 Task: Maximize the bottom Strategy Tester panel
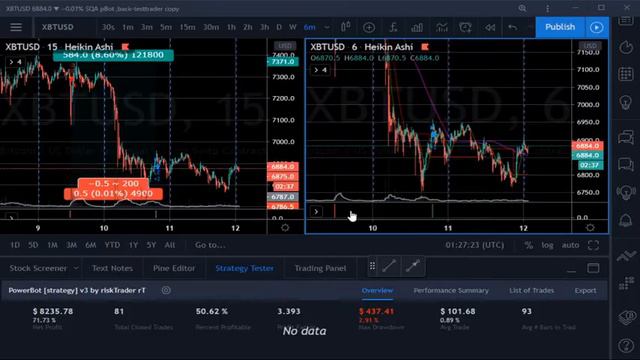pyautogui.click(x=593, y=268)
